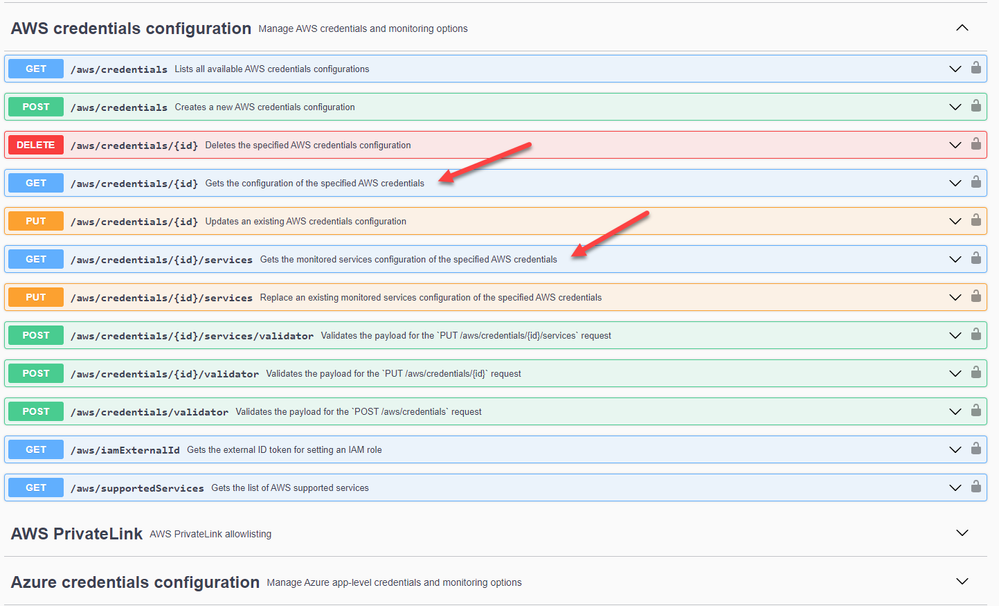Open POST /aws/credentials/{id}/services/validator endpoint path
The height and width of the screenshot is (606, 999).
192,336
